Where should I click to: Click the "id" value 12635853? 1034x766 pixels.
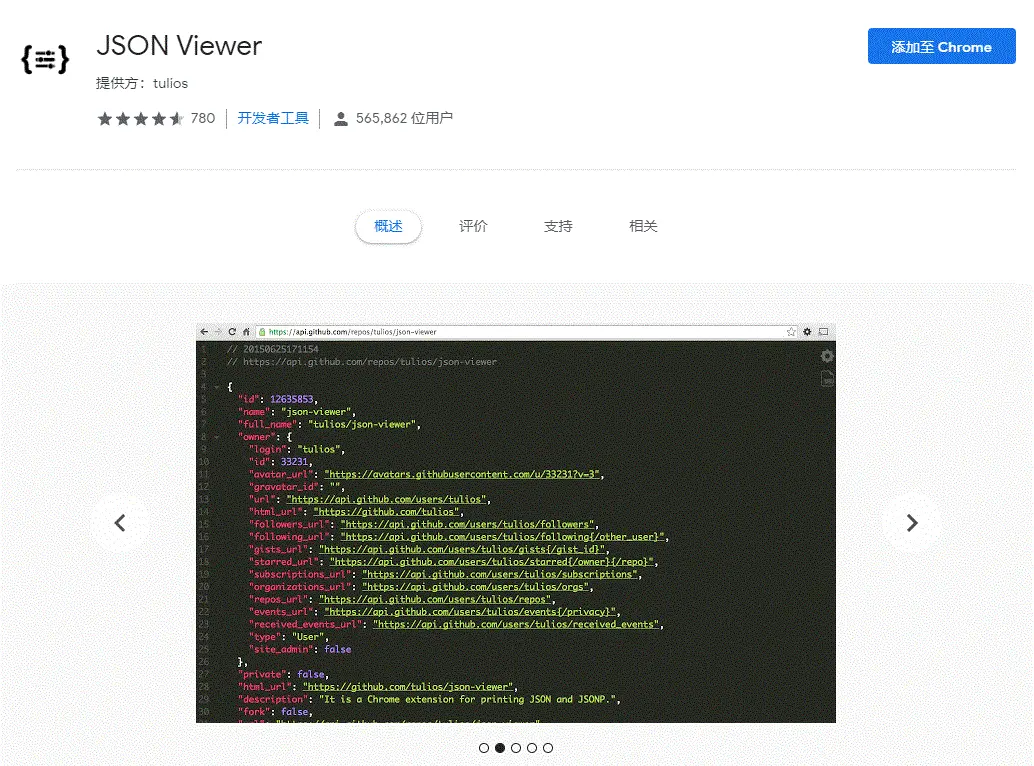coord(291,399)
